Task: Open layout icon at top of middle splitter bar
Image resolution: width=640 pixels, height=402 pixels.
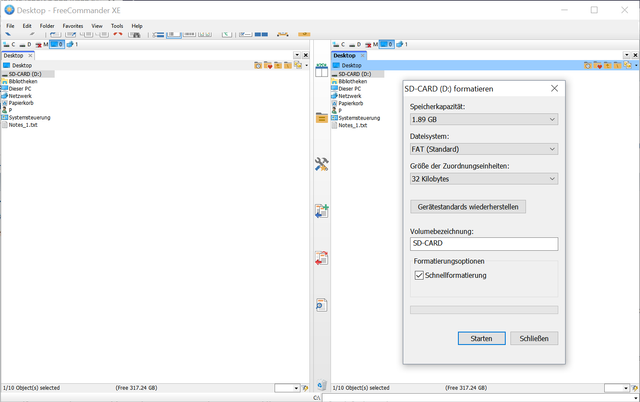Action: click(x=321, y=70)
